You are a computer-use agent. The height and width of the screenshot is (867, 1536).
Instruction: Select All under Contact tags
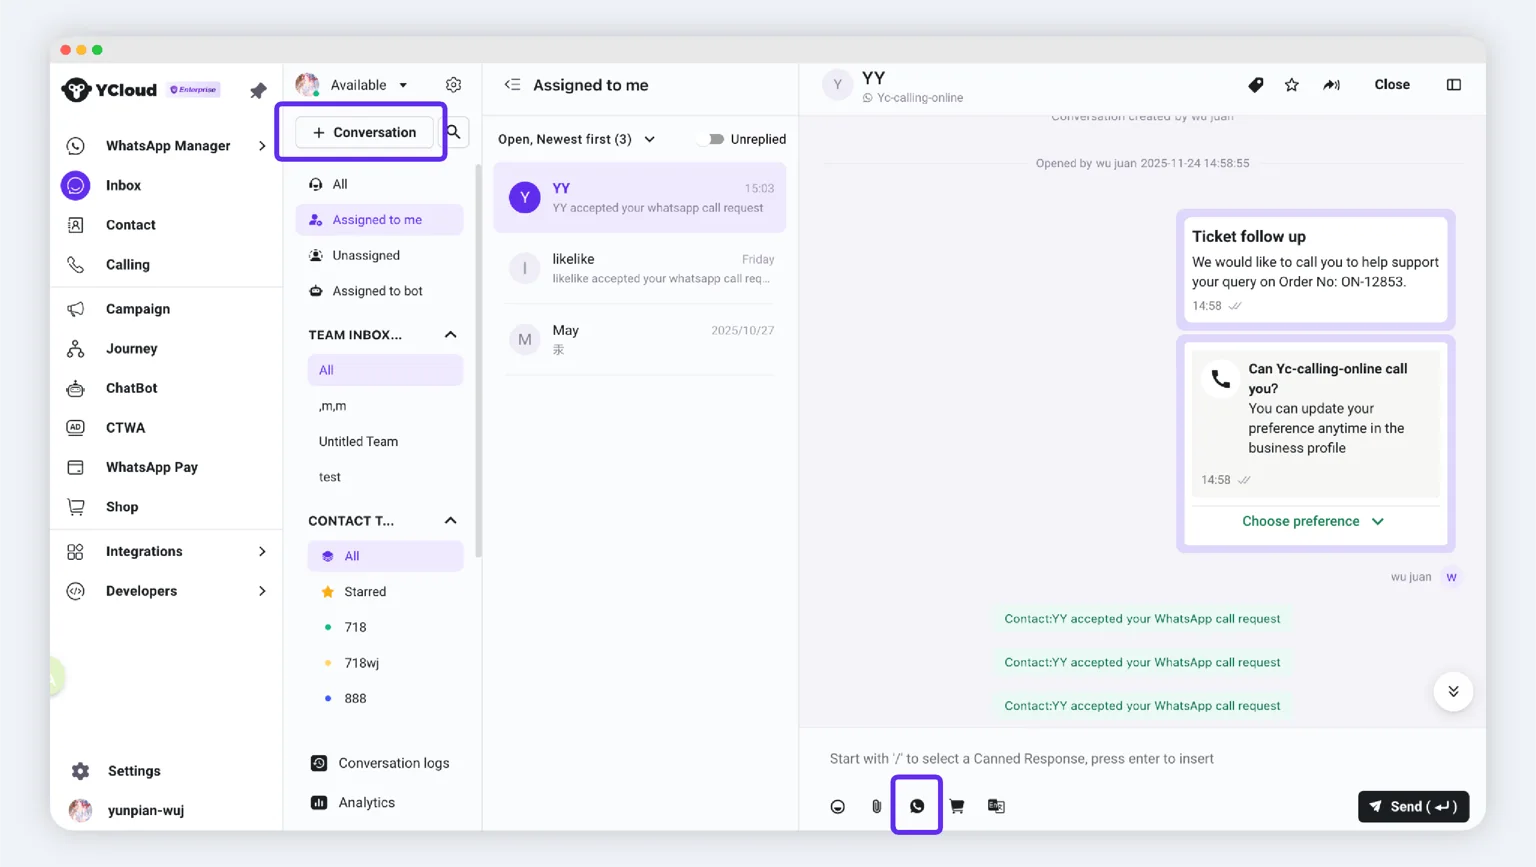point(385,556)
